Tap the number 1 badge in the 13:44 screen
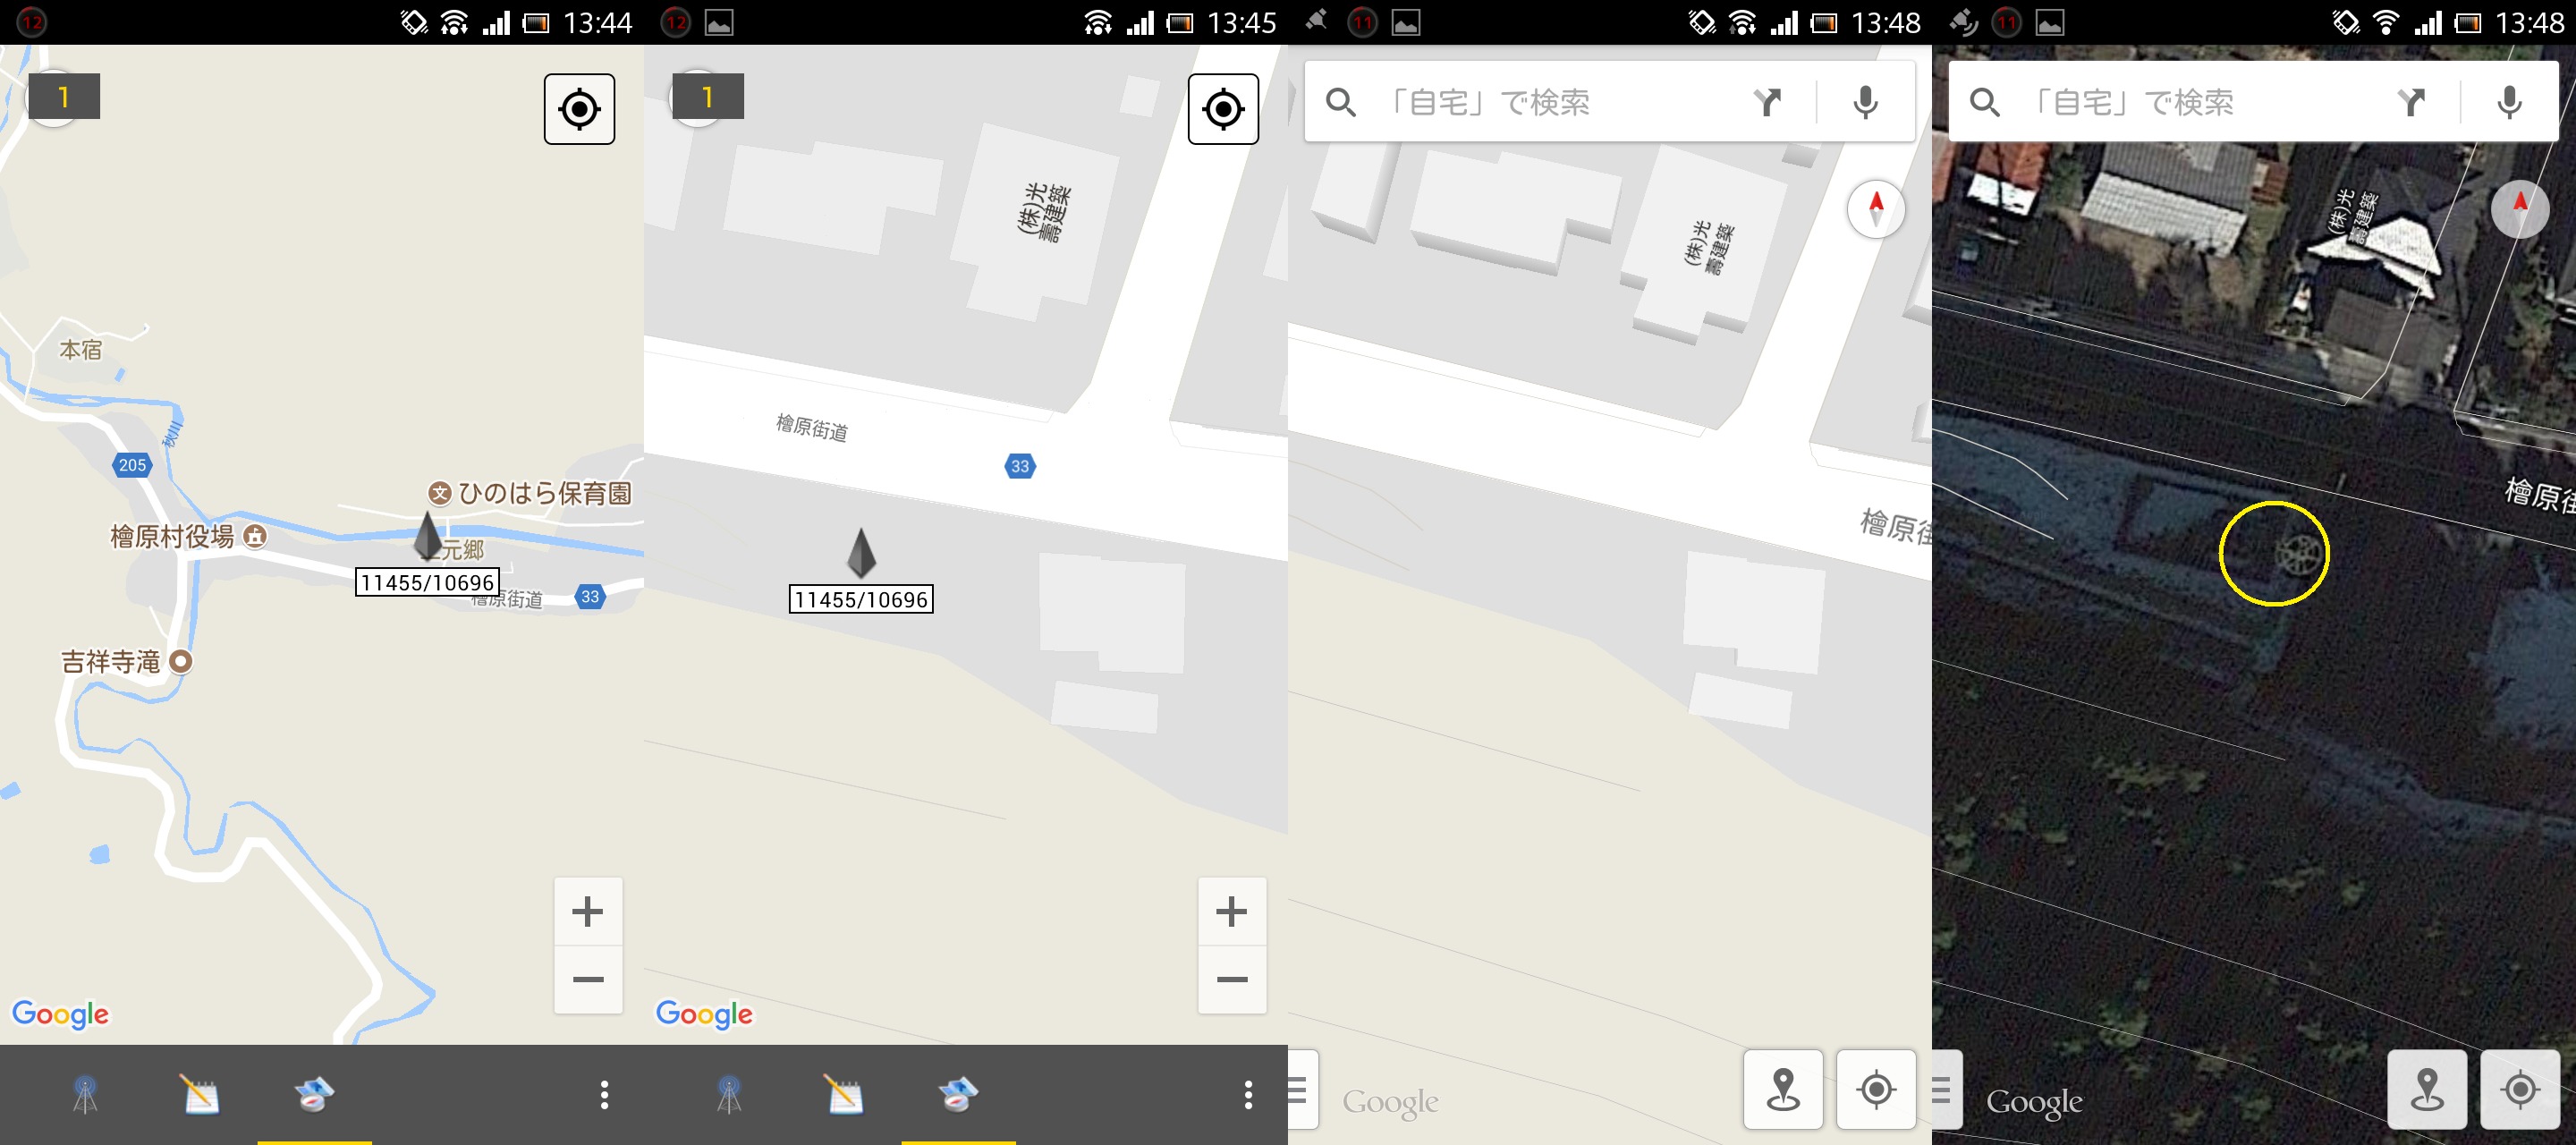 point(63,97)
